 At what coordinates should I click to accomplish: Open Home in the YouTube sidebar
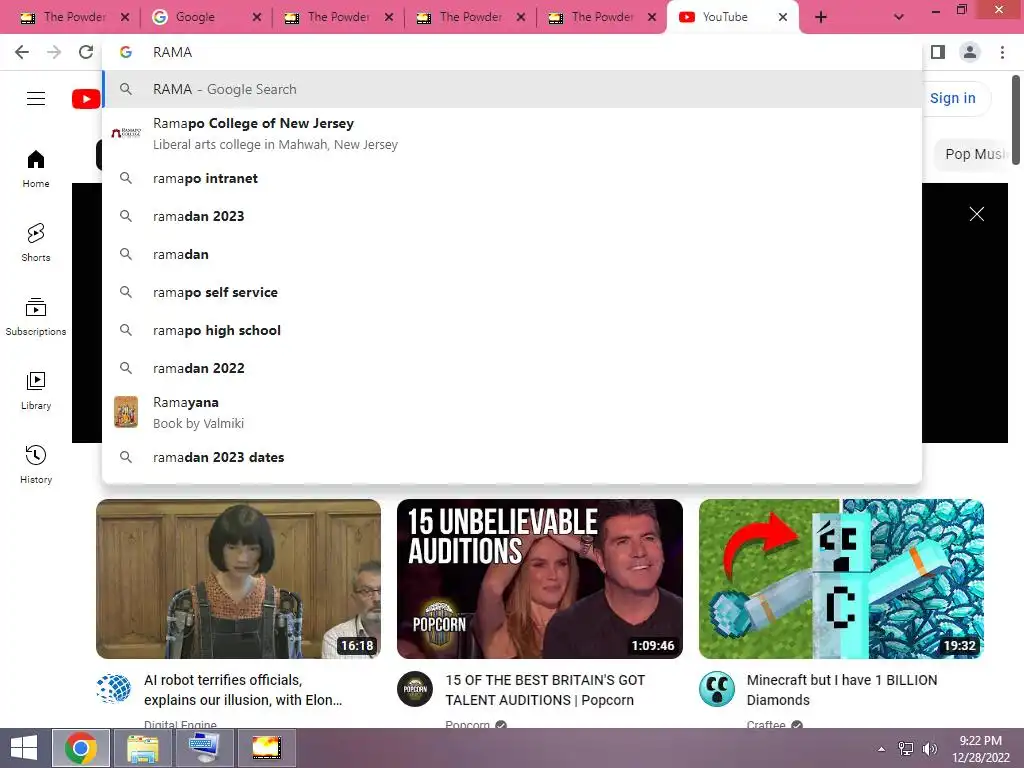click(36, 169)
